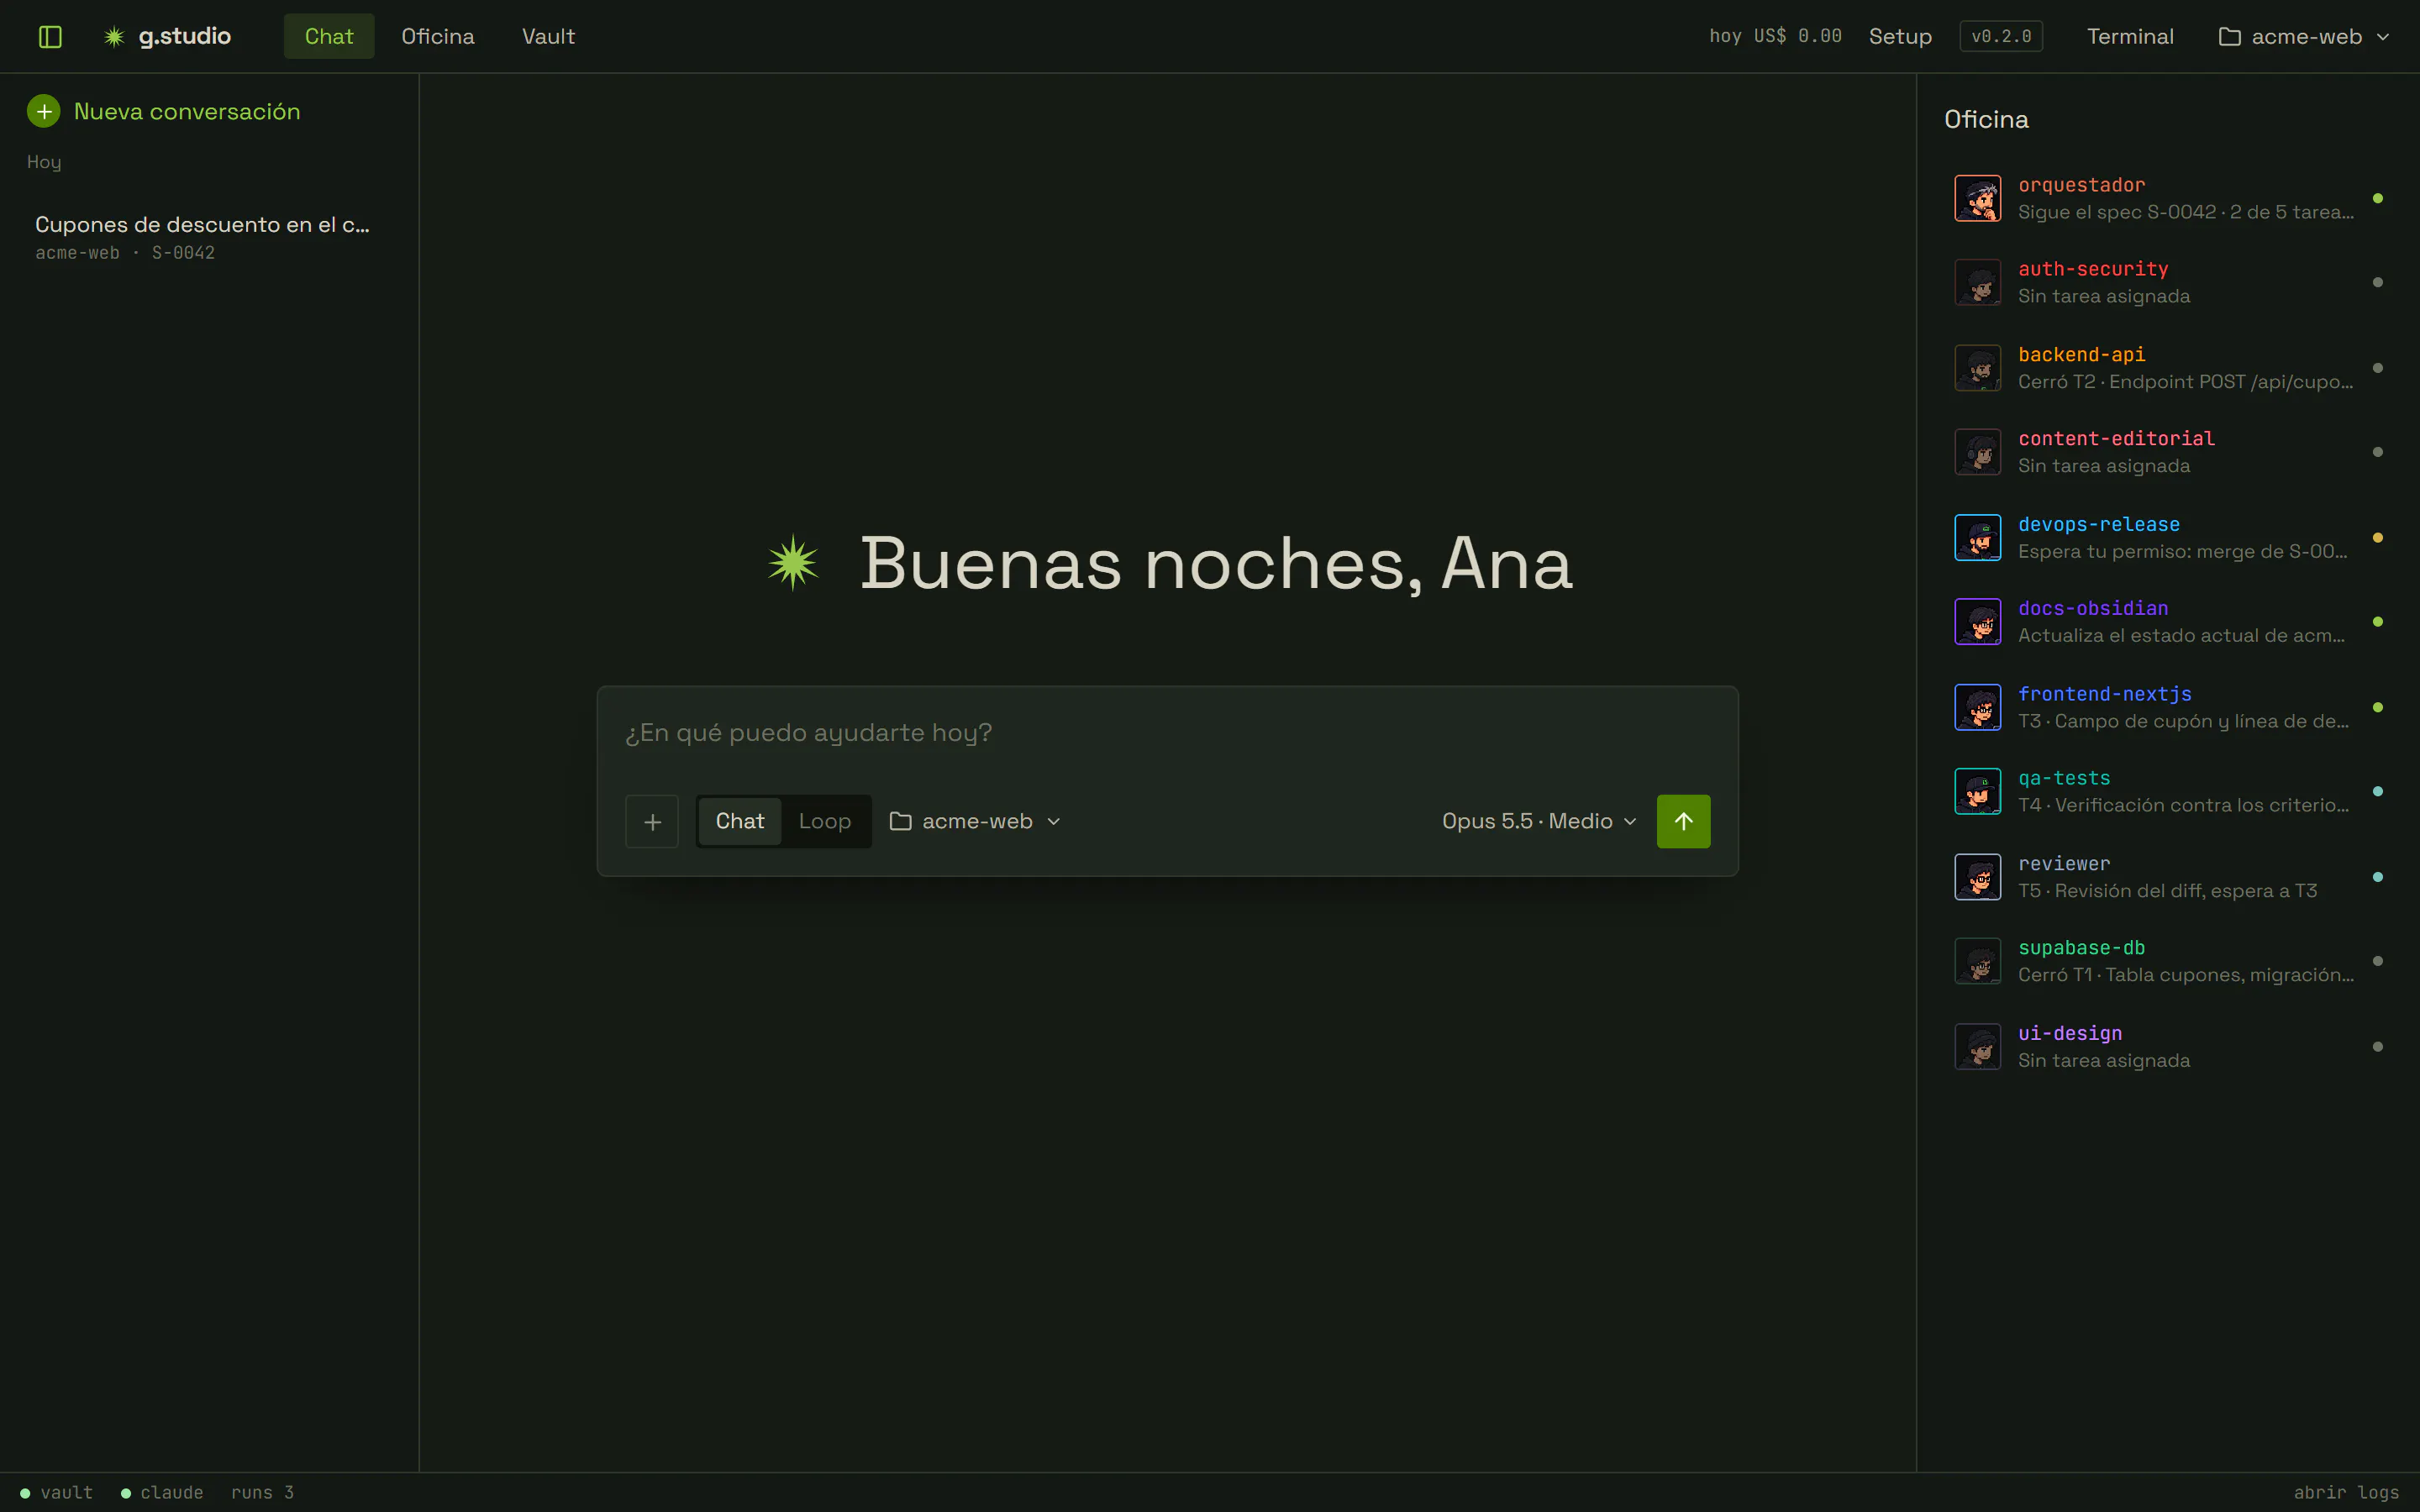Open the Vault tab
2420x1512 pixels.
[x=548, y=36]
